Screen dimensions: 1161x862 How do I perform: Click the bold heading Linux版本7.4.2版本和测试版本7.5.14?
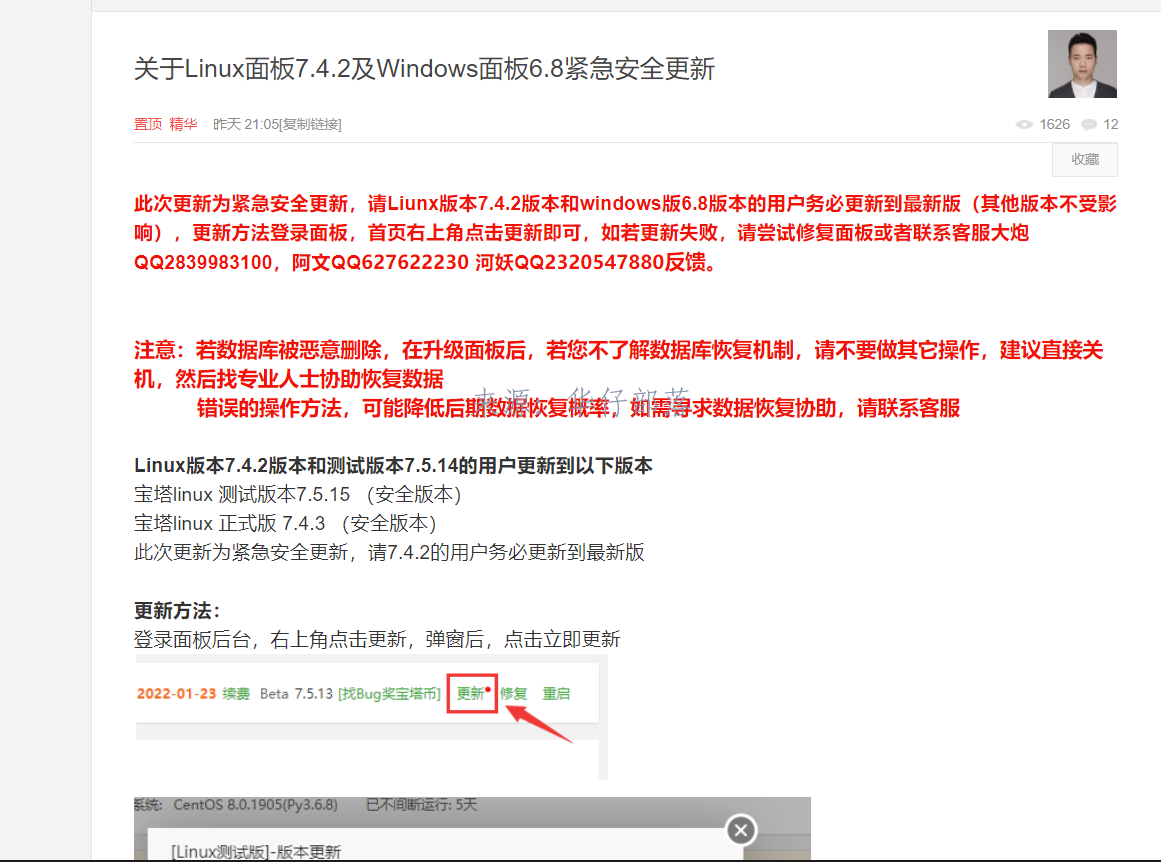click(393, 466)
